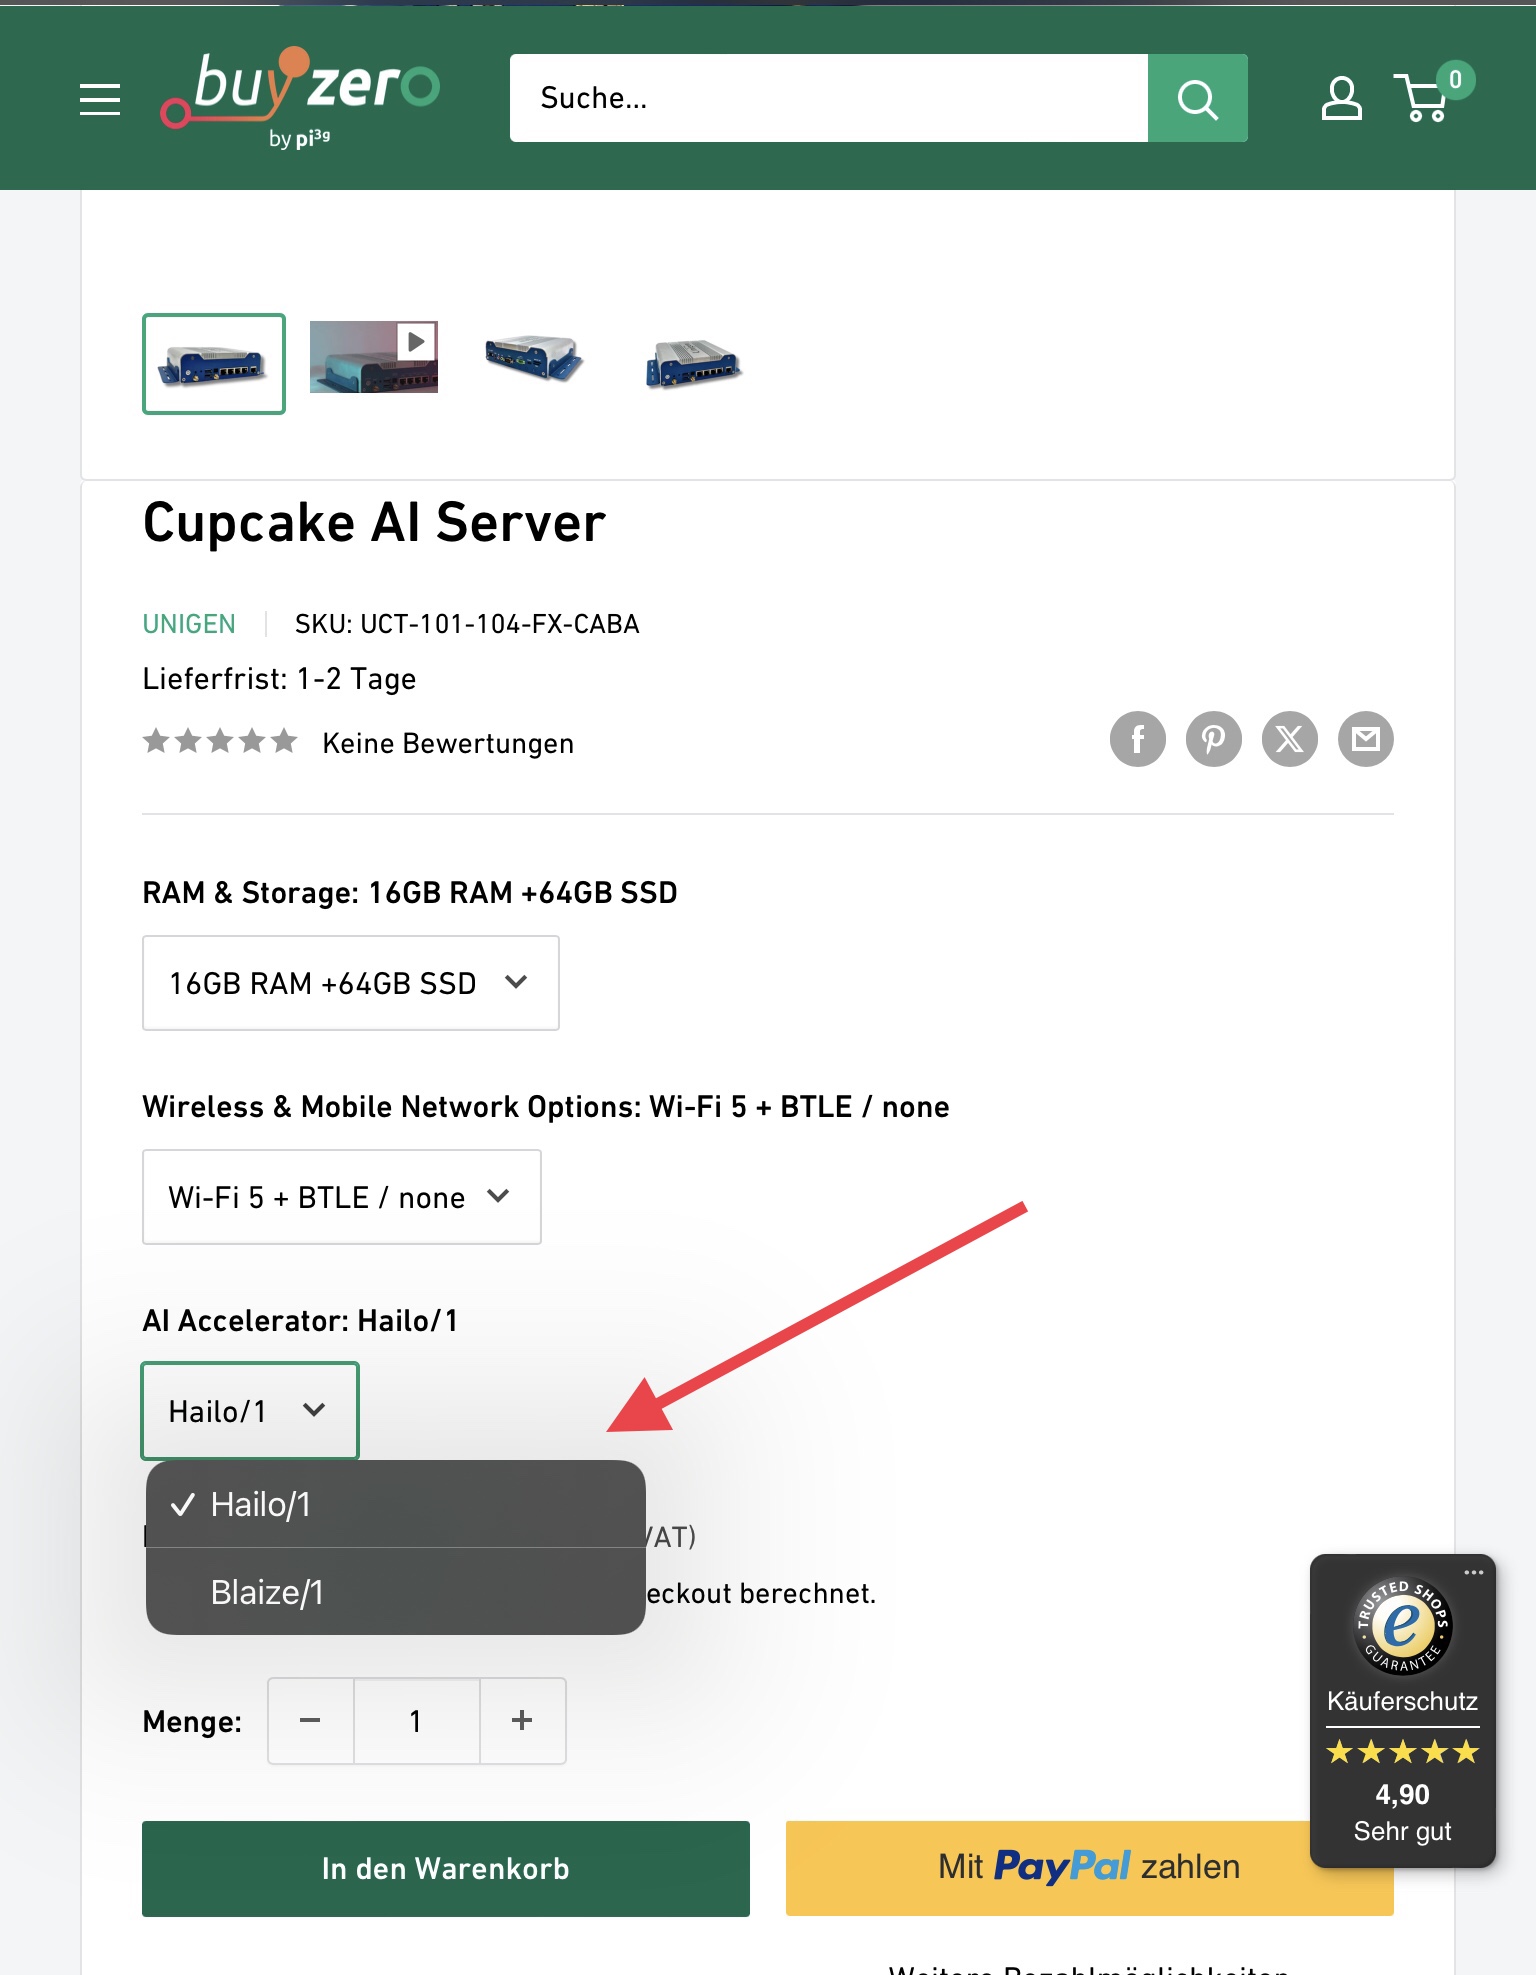Pay with the PayPal button
The image size is (1536, 1975).
[x=1050, y=1868]
